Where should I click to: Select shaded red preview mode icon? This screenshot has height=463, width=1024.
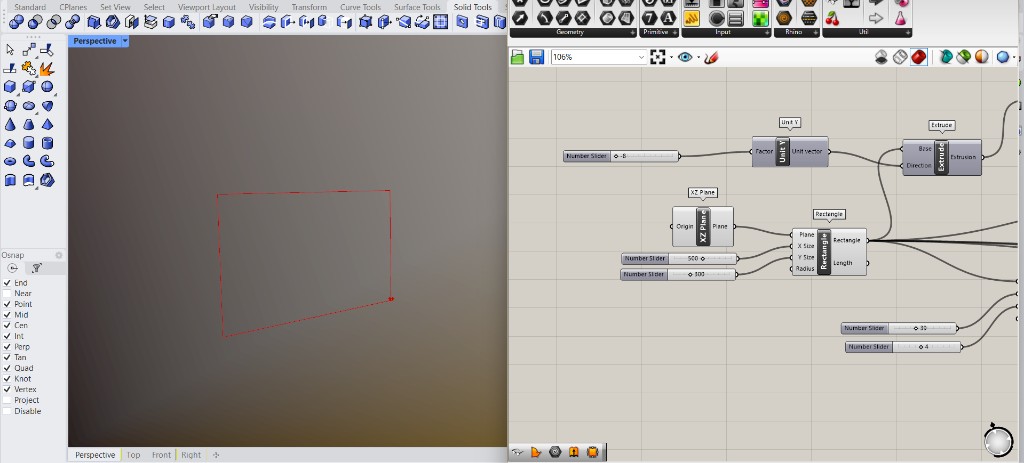919,57
